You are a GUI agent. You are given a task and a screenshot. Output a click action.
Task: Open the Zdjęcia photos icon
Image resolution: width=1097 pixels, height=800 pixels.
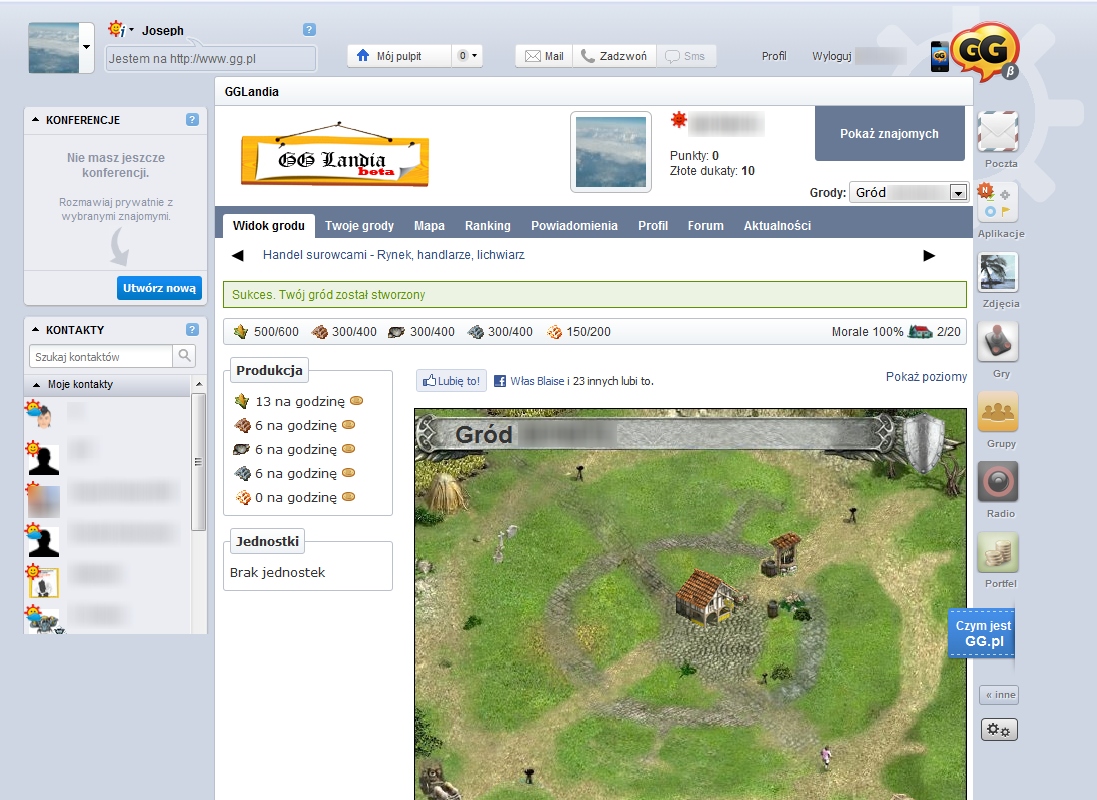coord(998,272)
